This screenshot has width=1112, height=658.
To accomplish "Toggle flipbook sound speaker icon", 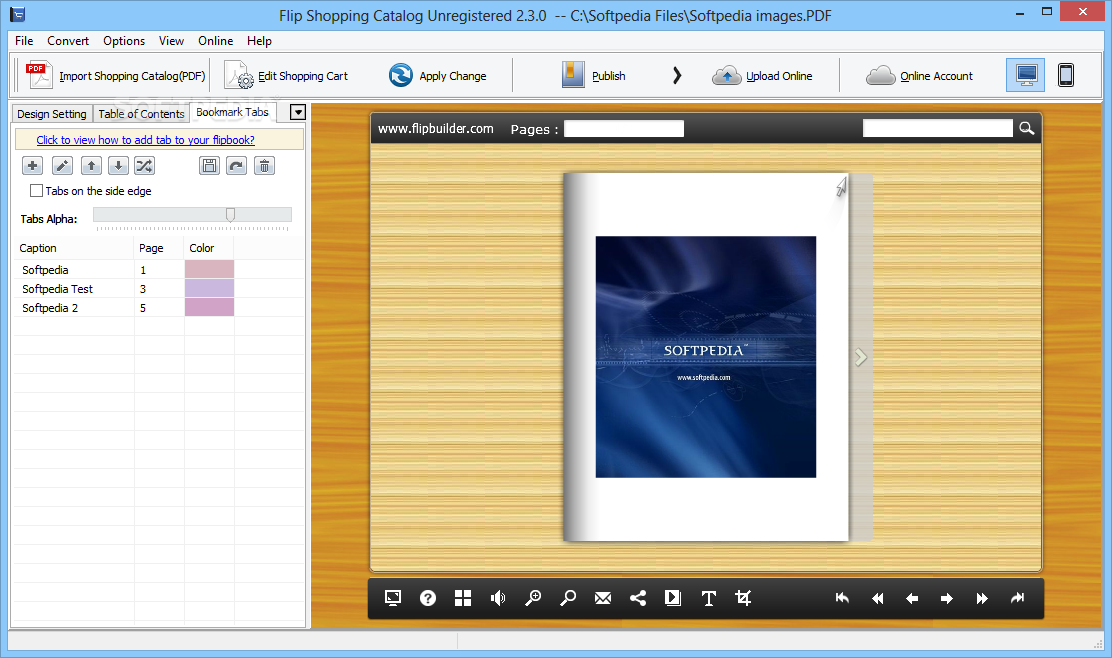I will point(498,598).
